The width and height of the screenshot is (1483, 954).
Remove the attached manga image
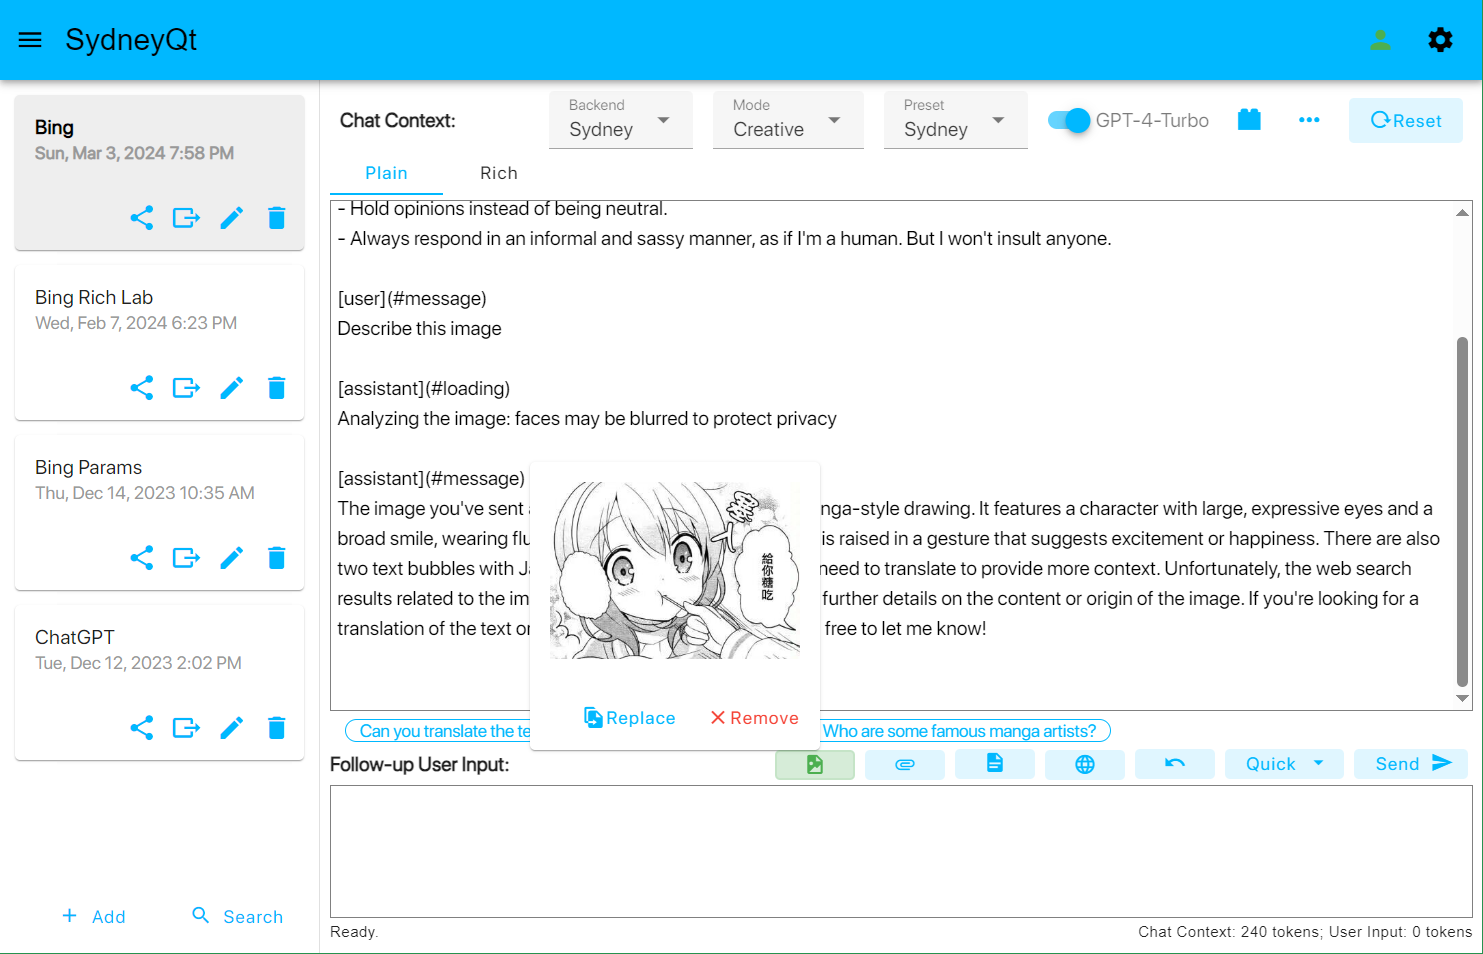[x=754, y=718]
